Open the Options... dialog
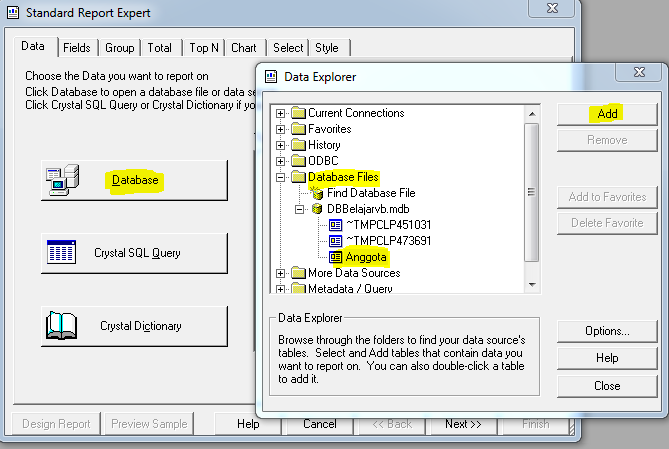The height and width of the screenshot is (449, 669). pos(607,331)
